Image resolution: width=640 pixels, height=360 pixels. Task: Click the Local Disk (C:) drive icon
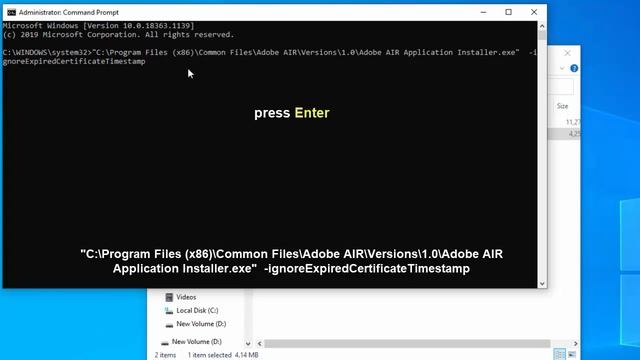169,311
